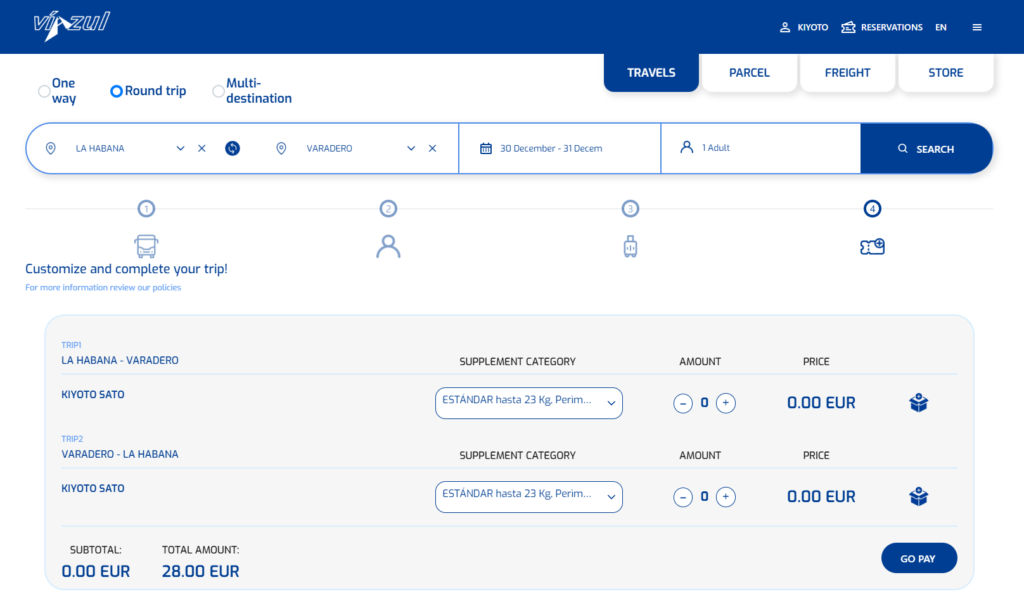This screenshot has width=1024, height=608.
Task: Switch to the Freight tab
Action: (x=847, y=73)
